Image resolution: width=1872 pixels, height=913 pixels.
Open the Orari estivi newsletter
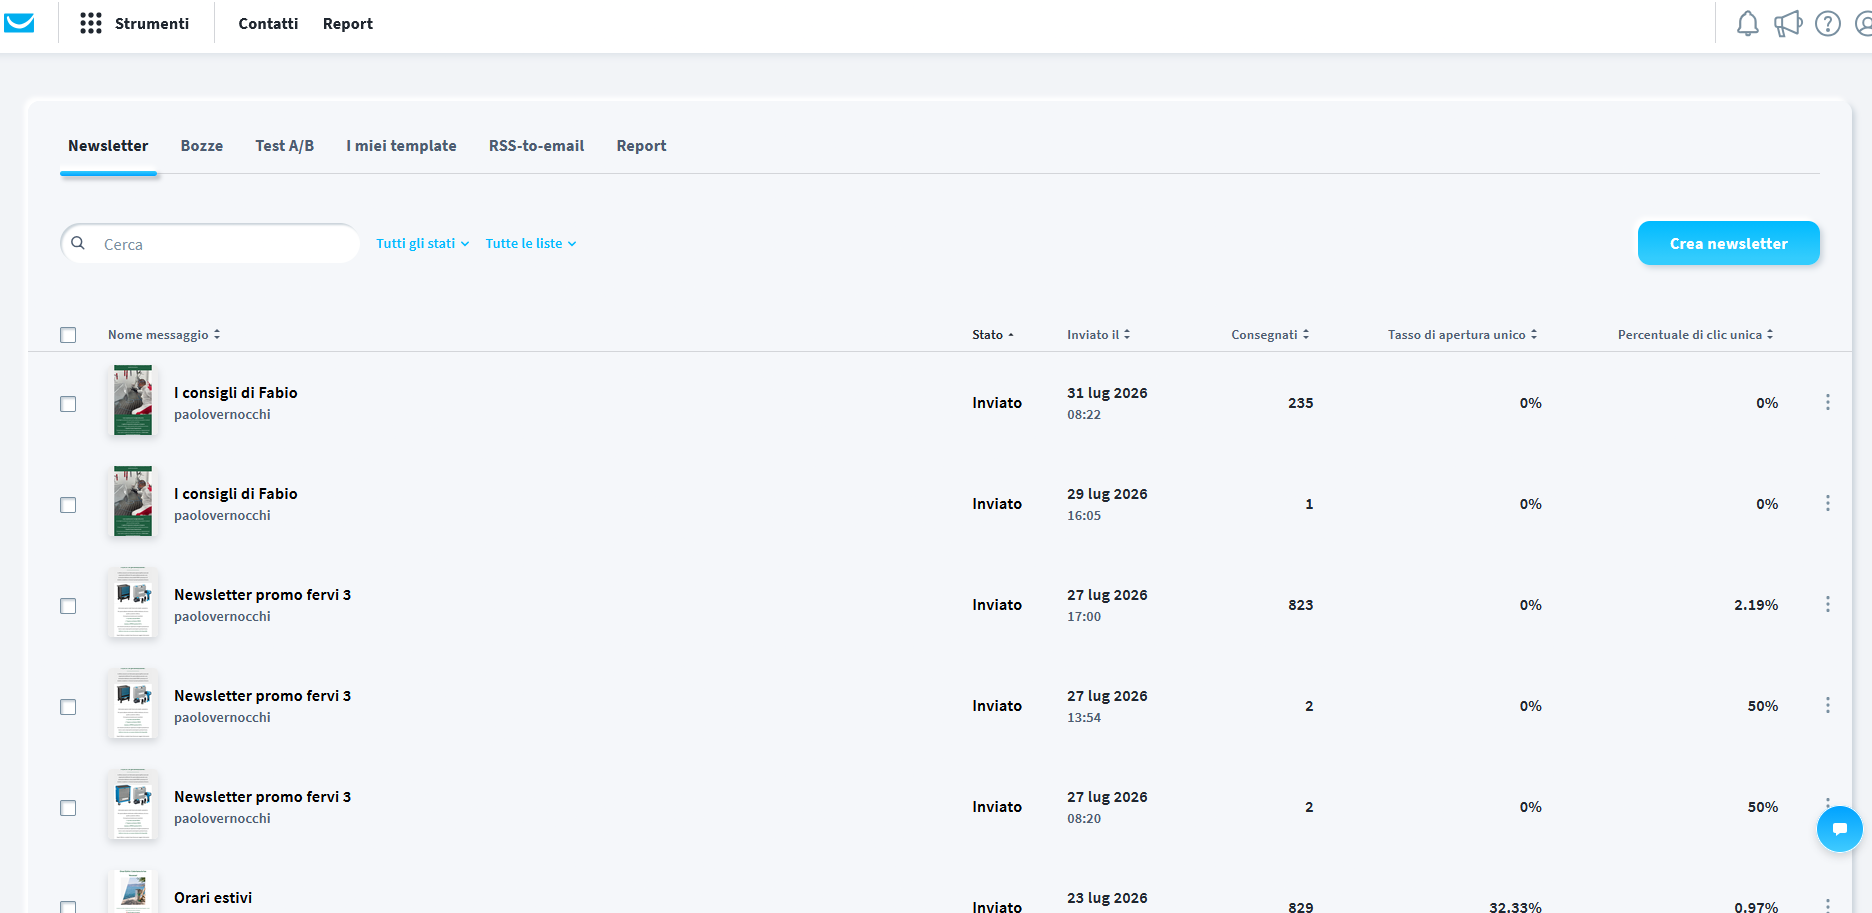[x=213, y=898]
